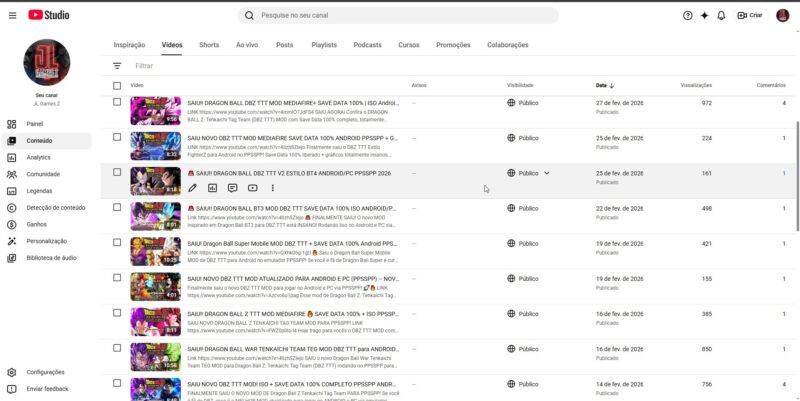Check the Dragon Ball Super Mobile MOD row

(117, 243)
